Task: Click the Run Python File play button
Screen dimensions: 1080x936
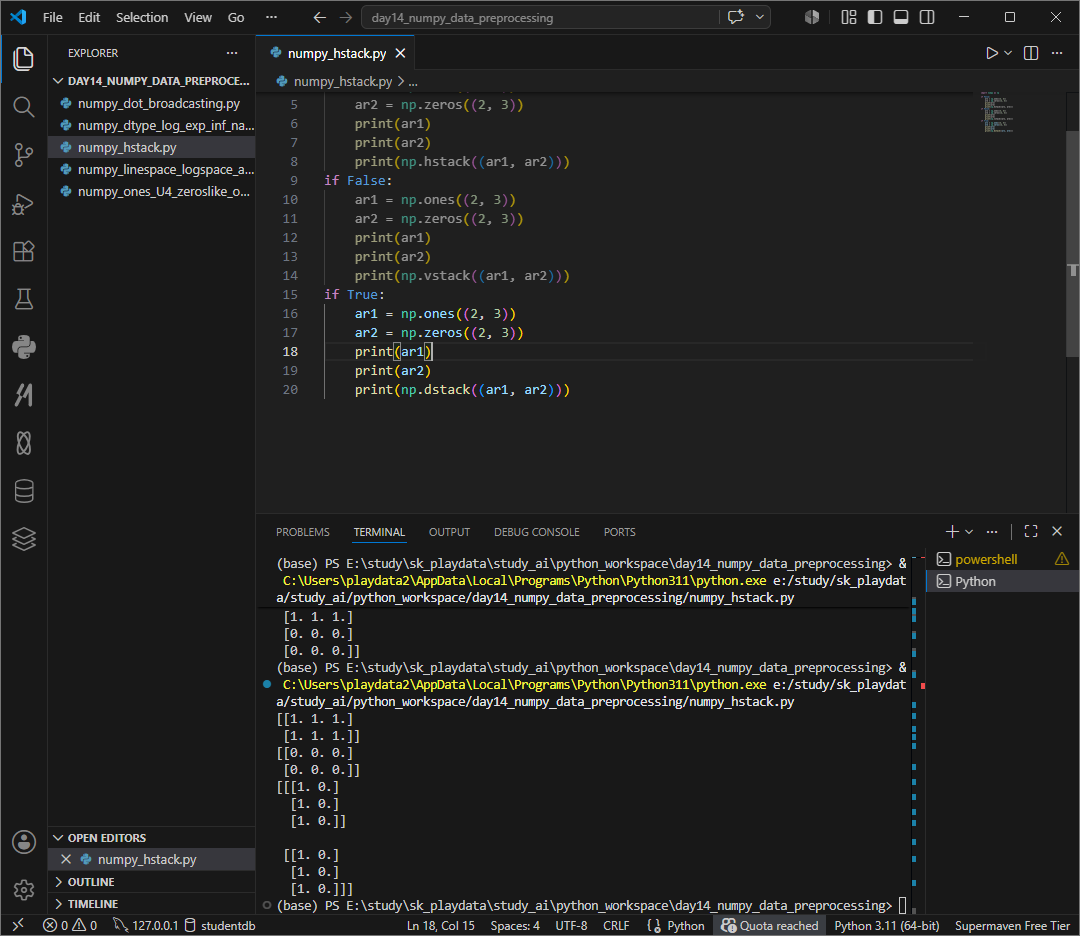Action: point(991,53)
